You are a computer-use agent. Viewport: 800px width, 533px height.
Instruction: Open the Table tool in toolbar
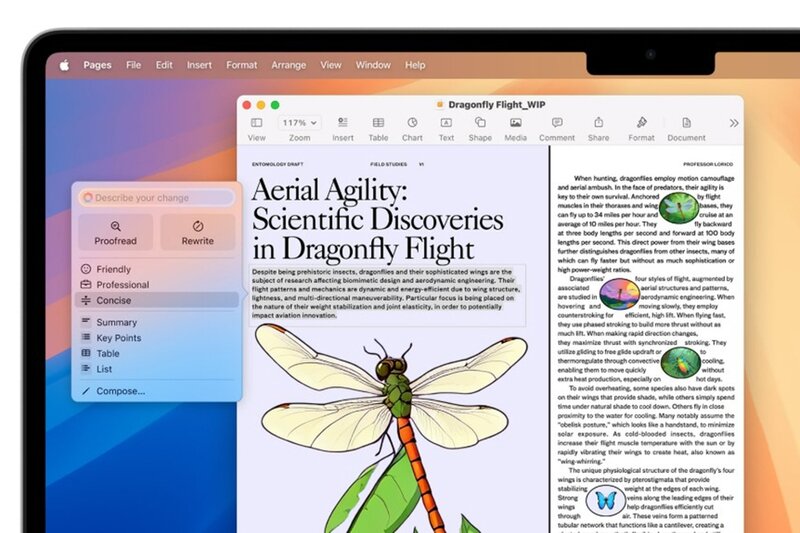[378, 123]
